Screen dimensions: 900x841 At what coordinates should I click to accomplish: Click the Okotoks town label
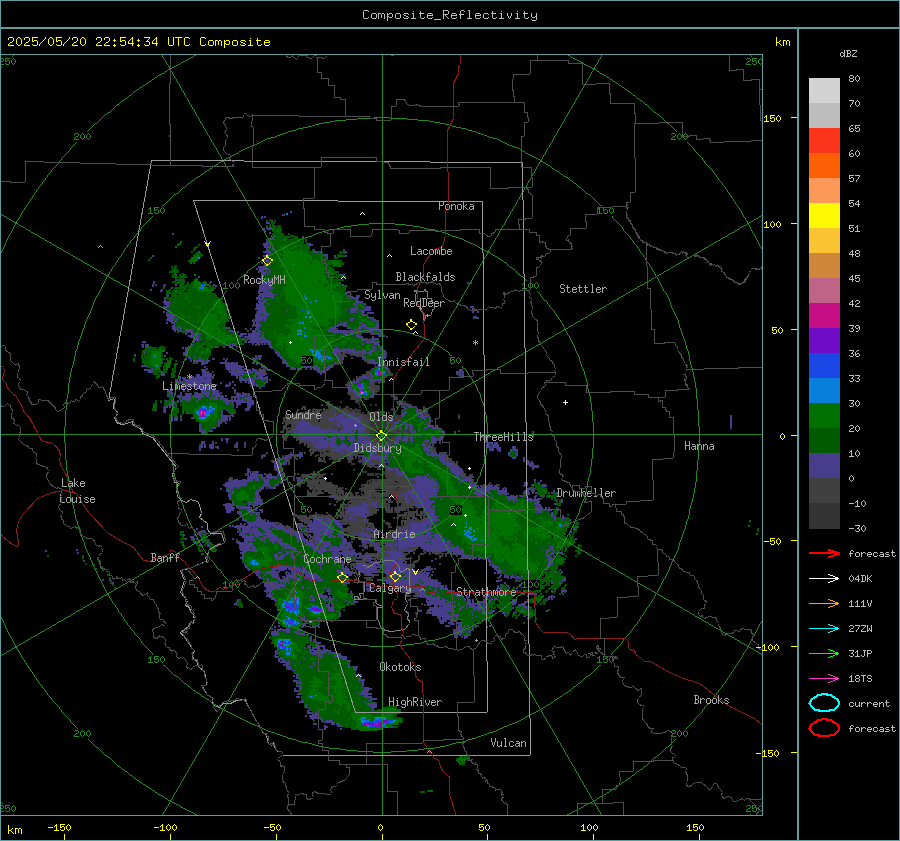pos(400,666)
